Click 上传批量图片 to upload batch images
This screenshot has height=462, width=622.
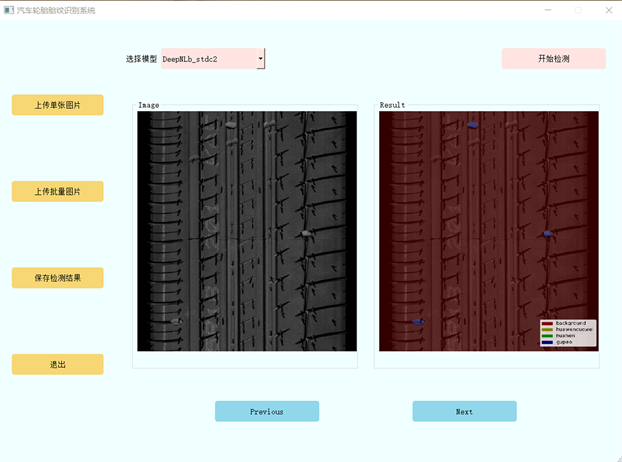coord(57,191)
